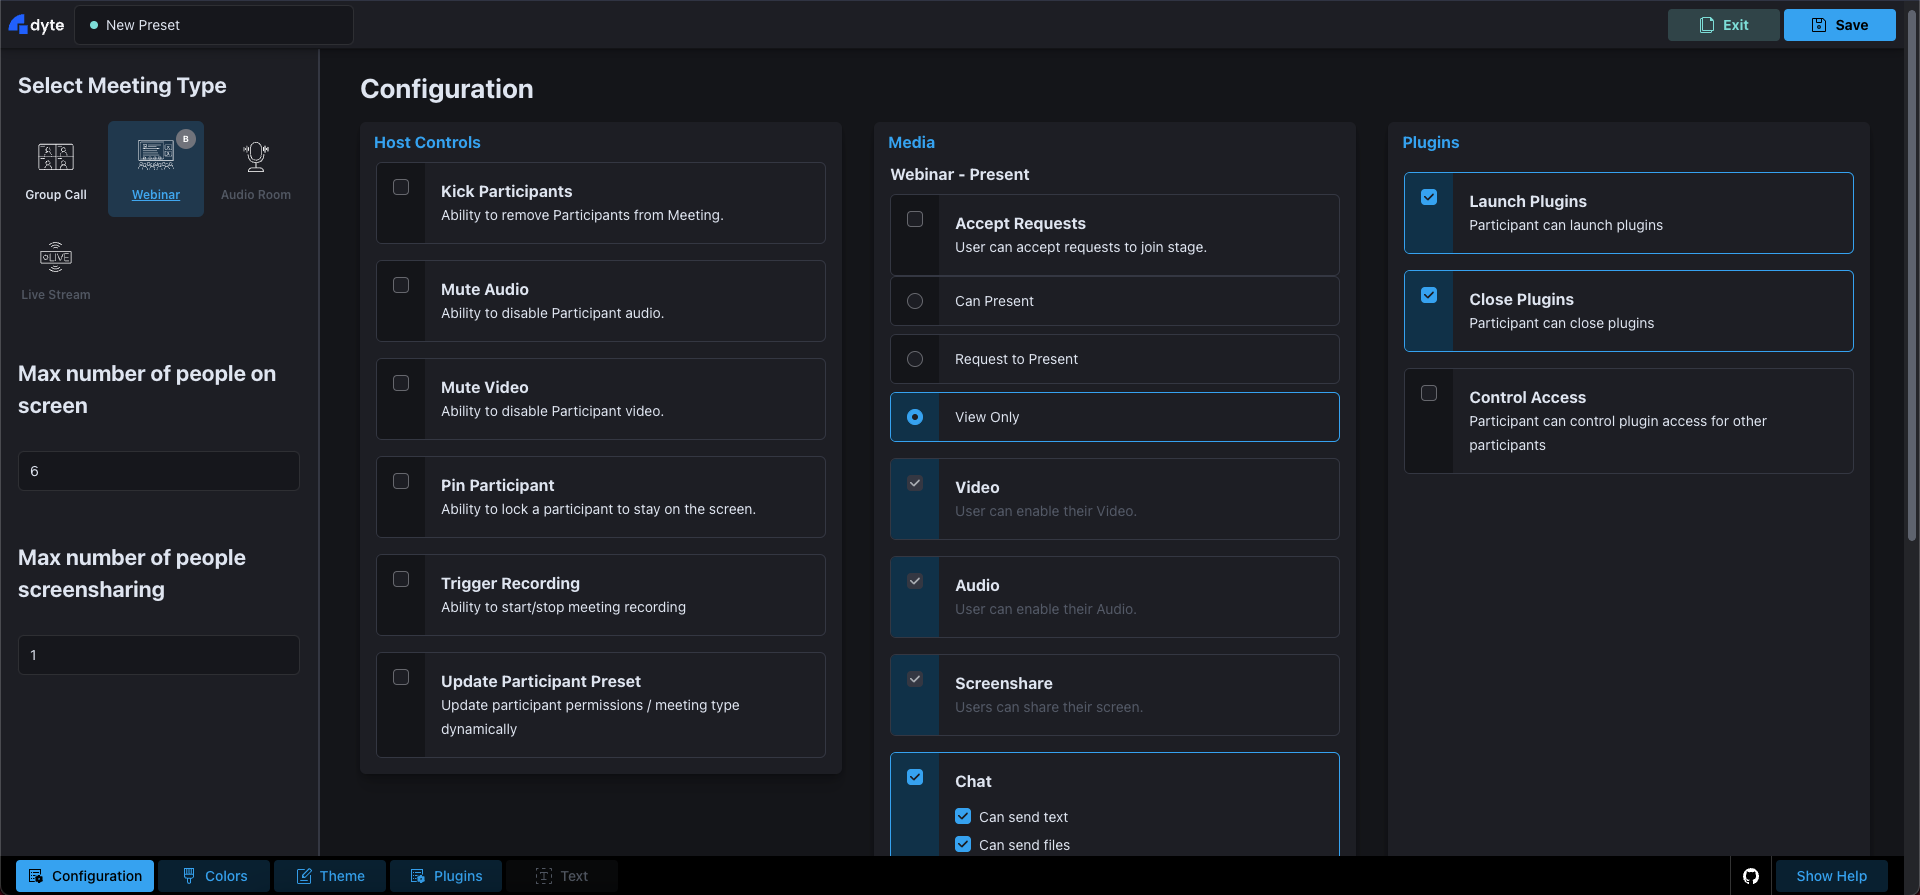1920x895 pixels.
Task: Toggle the Audio checkbox under Media
Action: point(915,581)
